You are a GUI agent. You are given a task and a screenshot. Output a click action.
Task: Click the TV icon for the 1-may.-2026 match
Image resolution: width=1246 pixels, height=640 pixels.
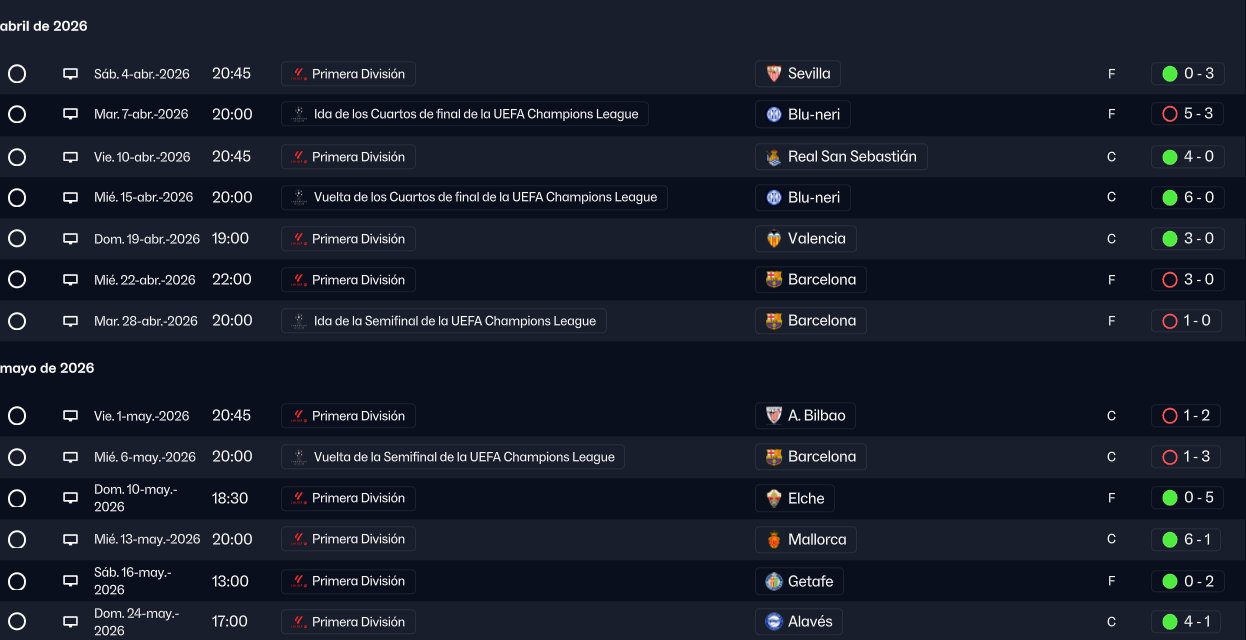(x=70, y=416)
